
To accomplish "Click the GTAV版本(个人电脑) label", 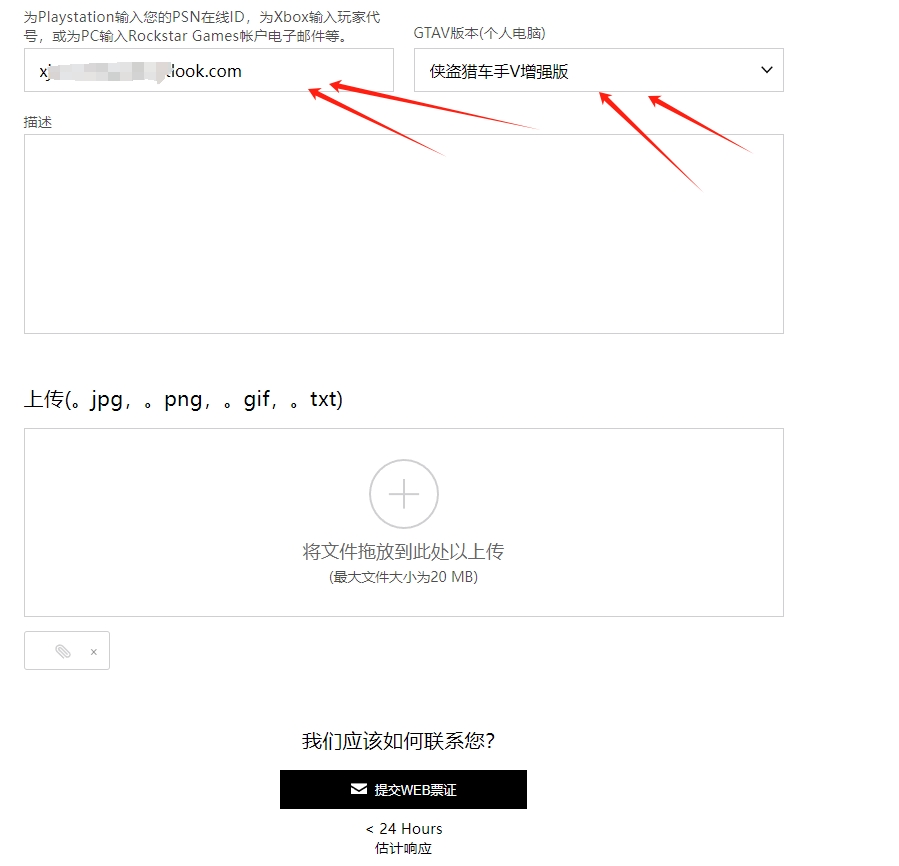I will (x=479, y=33).
